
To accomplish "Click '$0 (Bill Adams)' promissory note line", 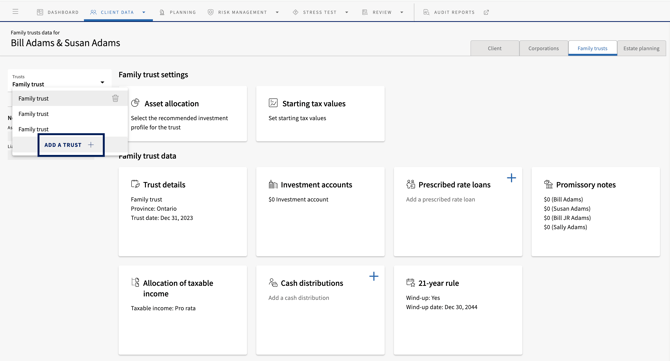I will pos(563,200).
